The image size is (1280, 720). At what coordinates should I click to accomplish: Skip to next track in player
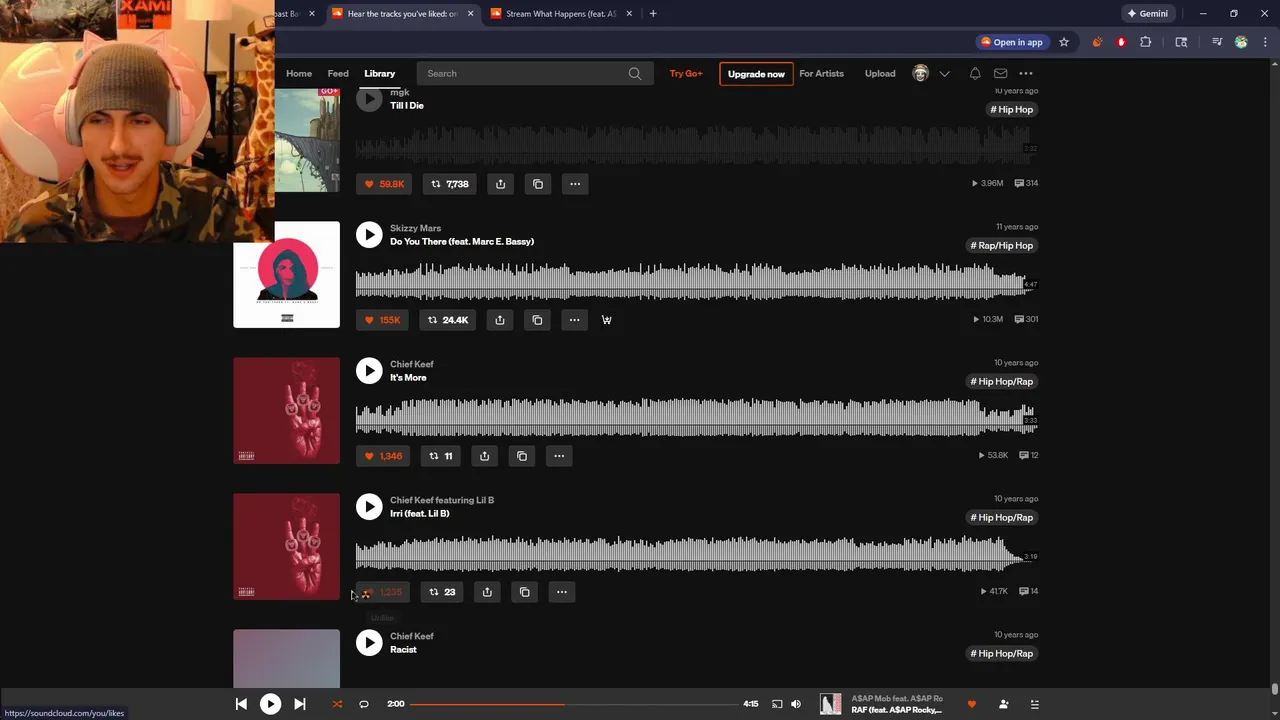point(300,704)
